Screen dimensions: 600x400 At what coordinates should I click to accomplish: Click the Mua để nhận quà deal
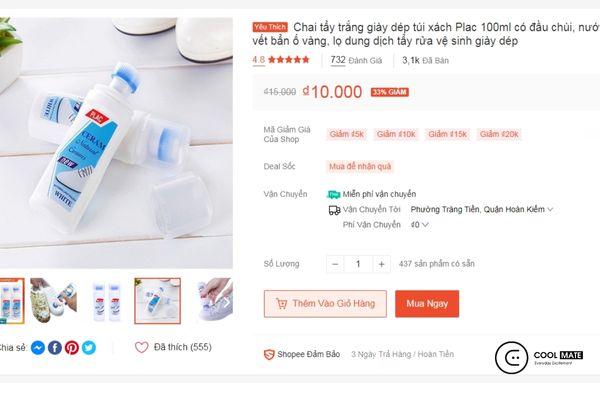click(x=360, y=166)
